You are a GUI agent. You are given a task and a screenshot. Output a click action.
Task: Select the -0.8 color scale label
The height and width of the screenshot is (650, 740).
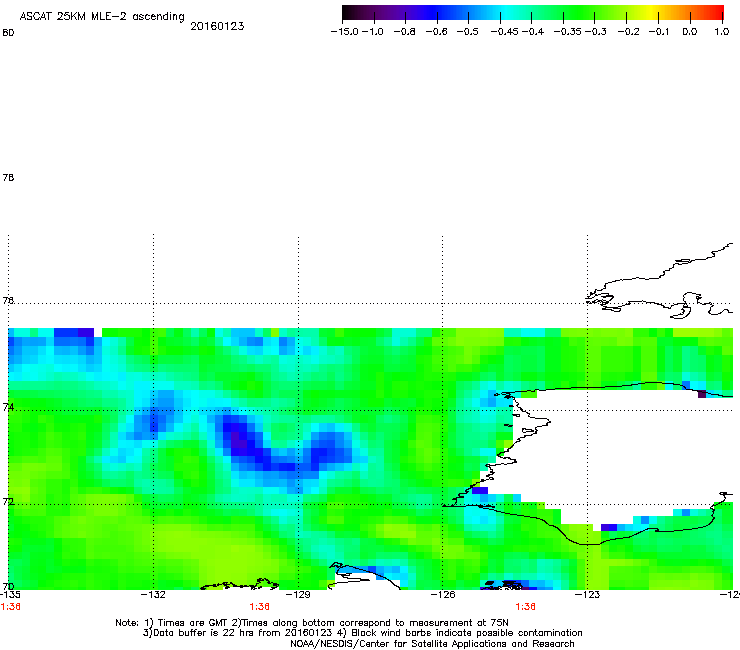pos(404,32)
